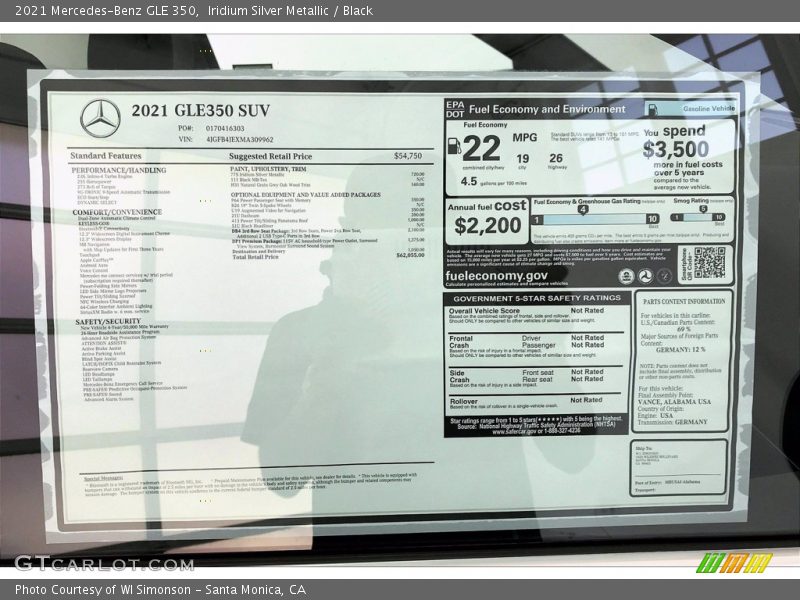Viewport: 800px width, 600px height.
Task: Click the $54,750 price
Action: coord(408,156)
